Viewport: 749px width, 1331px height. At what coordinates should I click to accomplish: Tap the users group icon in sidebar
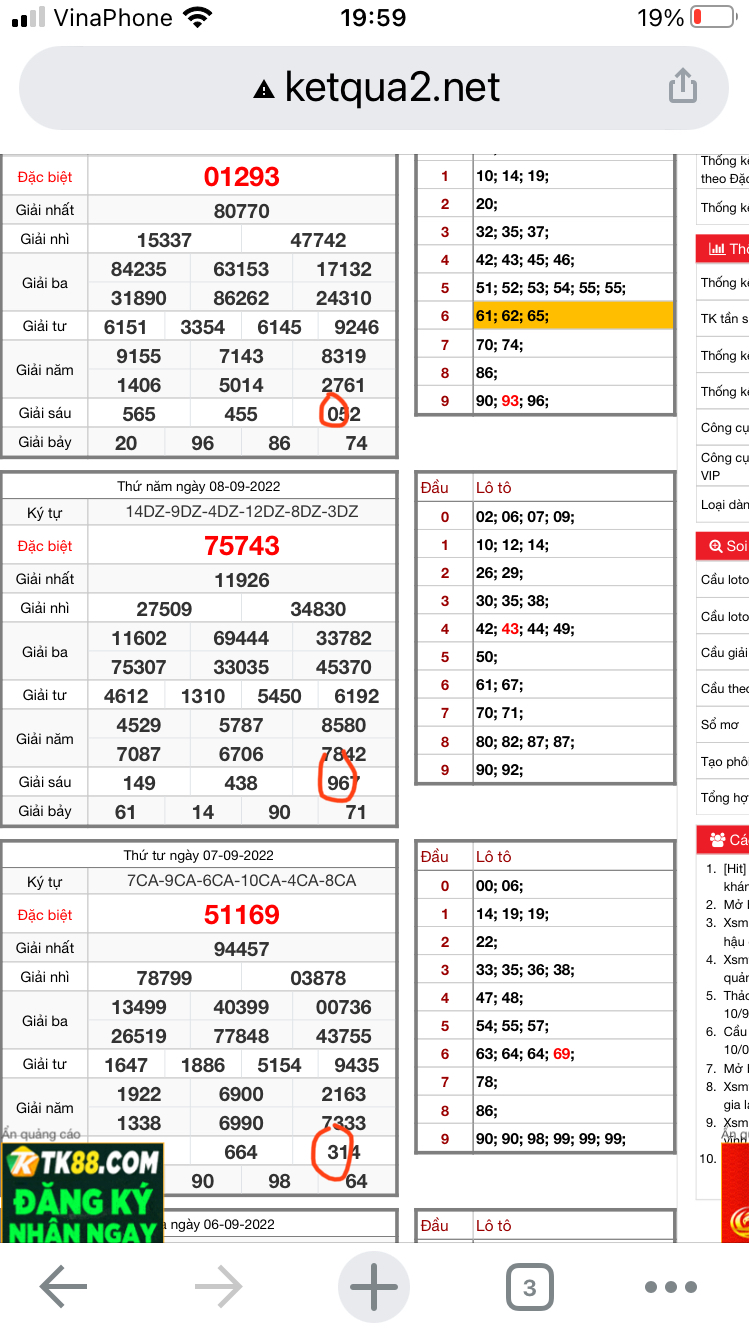[717, 840]
